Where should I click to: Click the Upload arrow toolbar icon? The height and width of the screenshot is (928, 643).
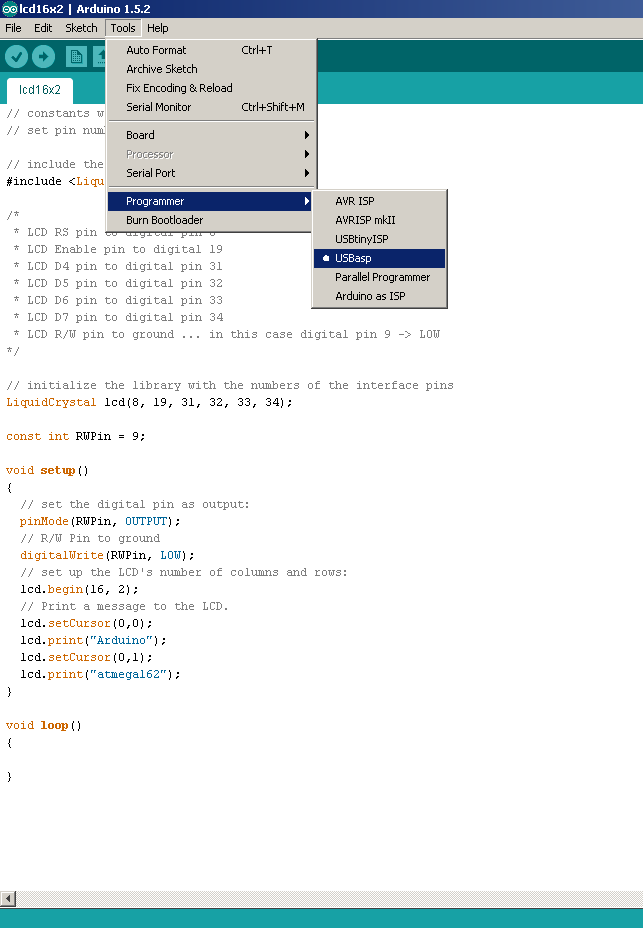point(43,57)
